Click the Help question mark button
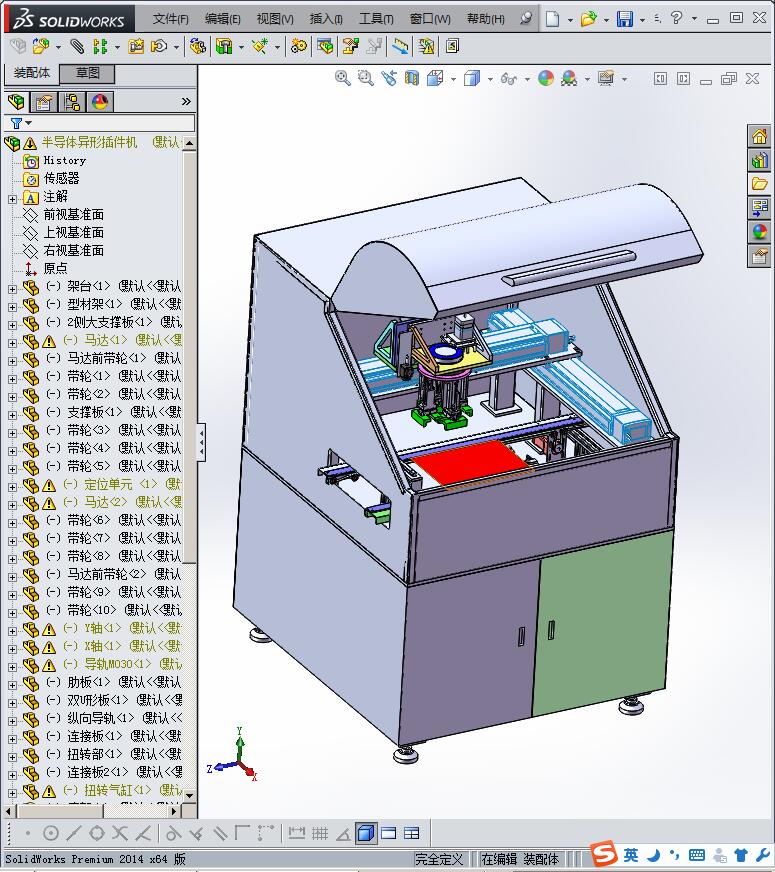The image size is (775, 872). (677, 18)
